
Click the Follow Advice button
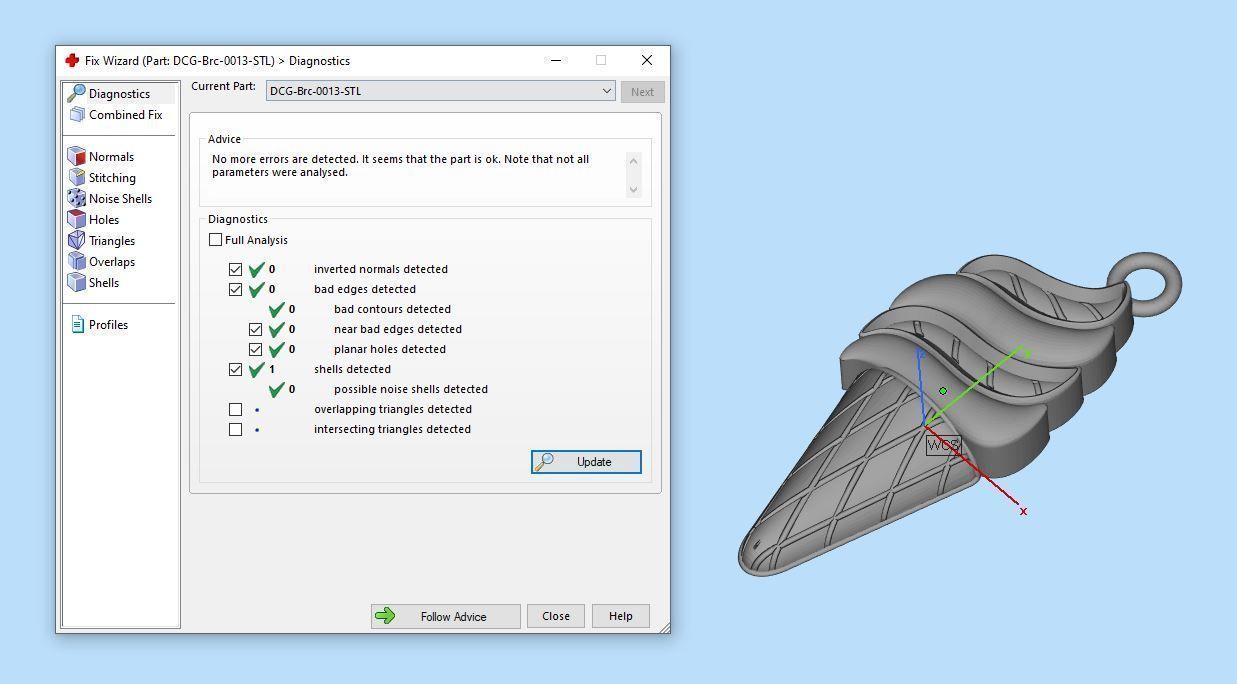[445, 616]
